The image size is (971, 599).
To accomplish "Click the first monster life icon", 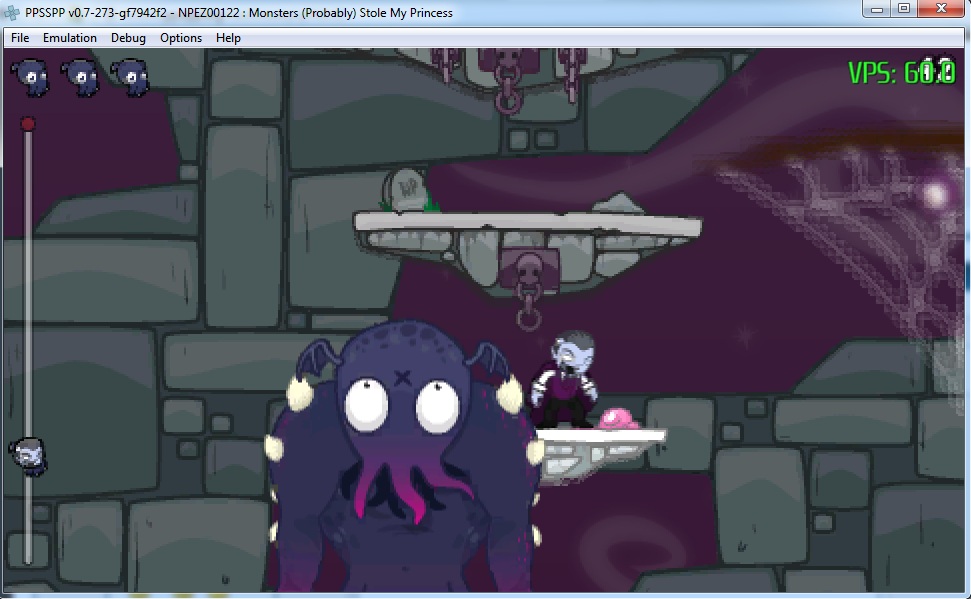I will pos(29,77).
